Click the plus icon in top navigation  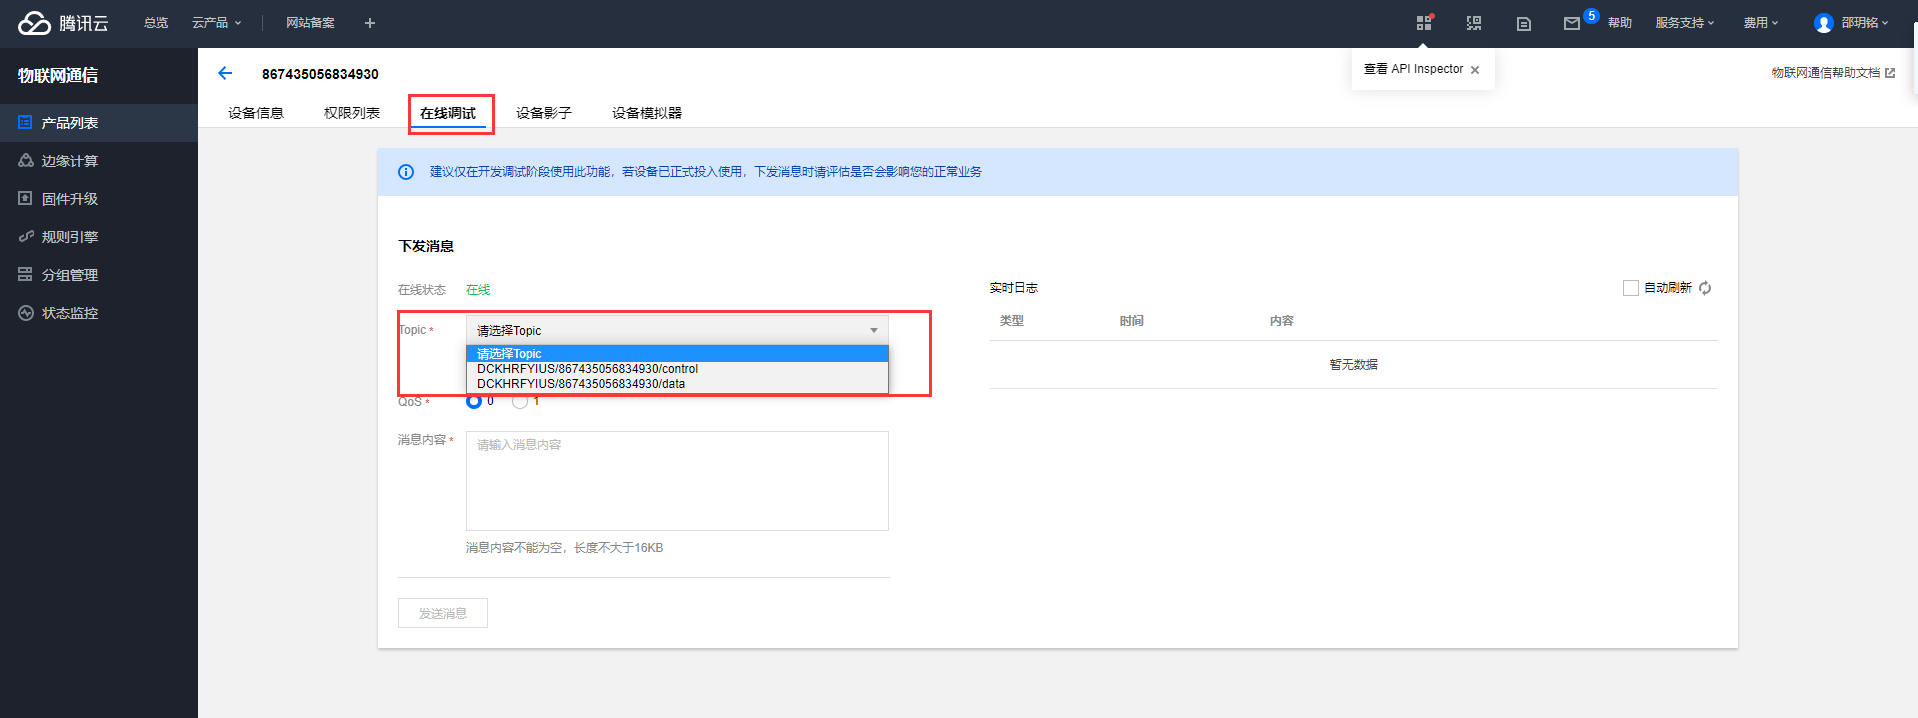[370, 23]
